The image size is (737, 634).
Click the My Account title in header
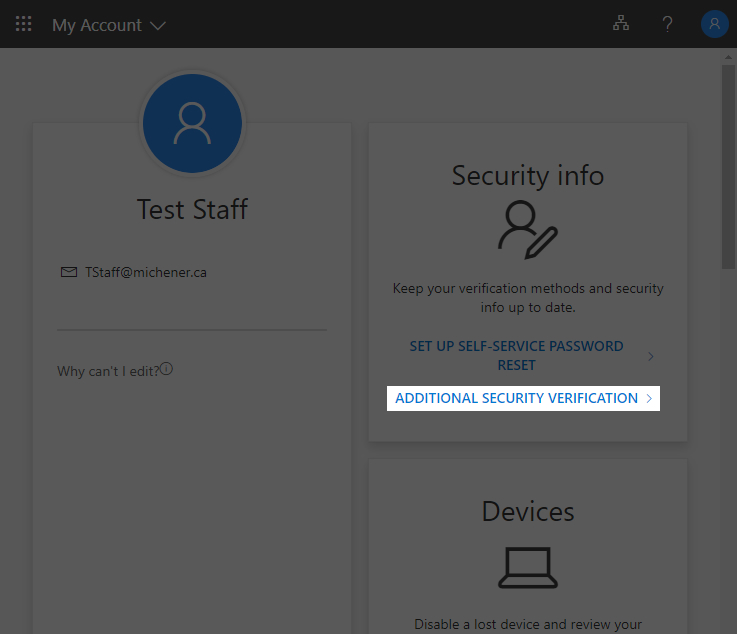pos(97,25)
